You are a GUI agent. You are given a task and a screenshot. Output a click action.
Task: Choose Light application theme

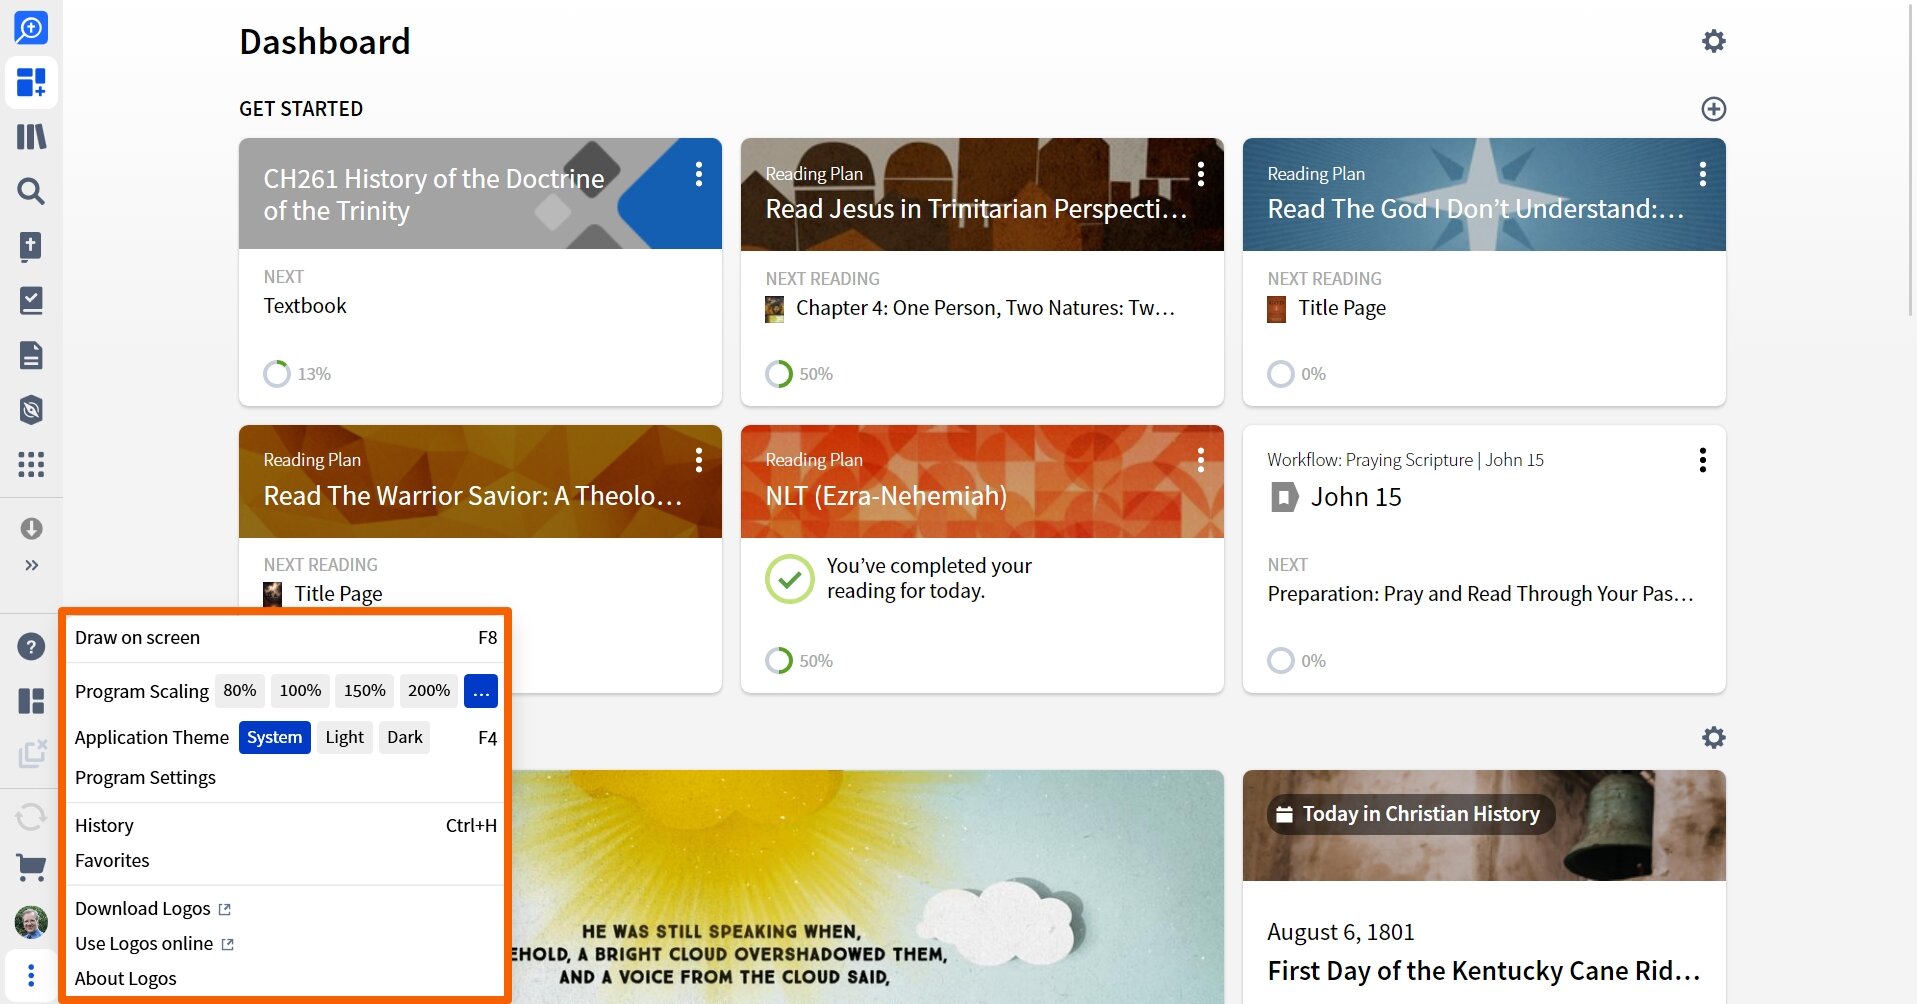pyautogui.click(x=344, y=738)
